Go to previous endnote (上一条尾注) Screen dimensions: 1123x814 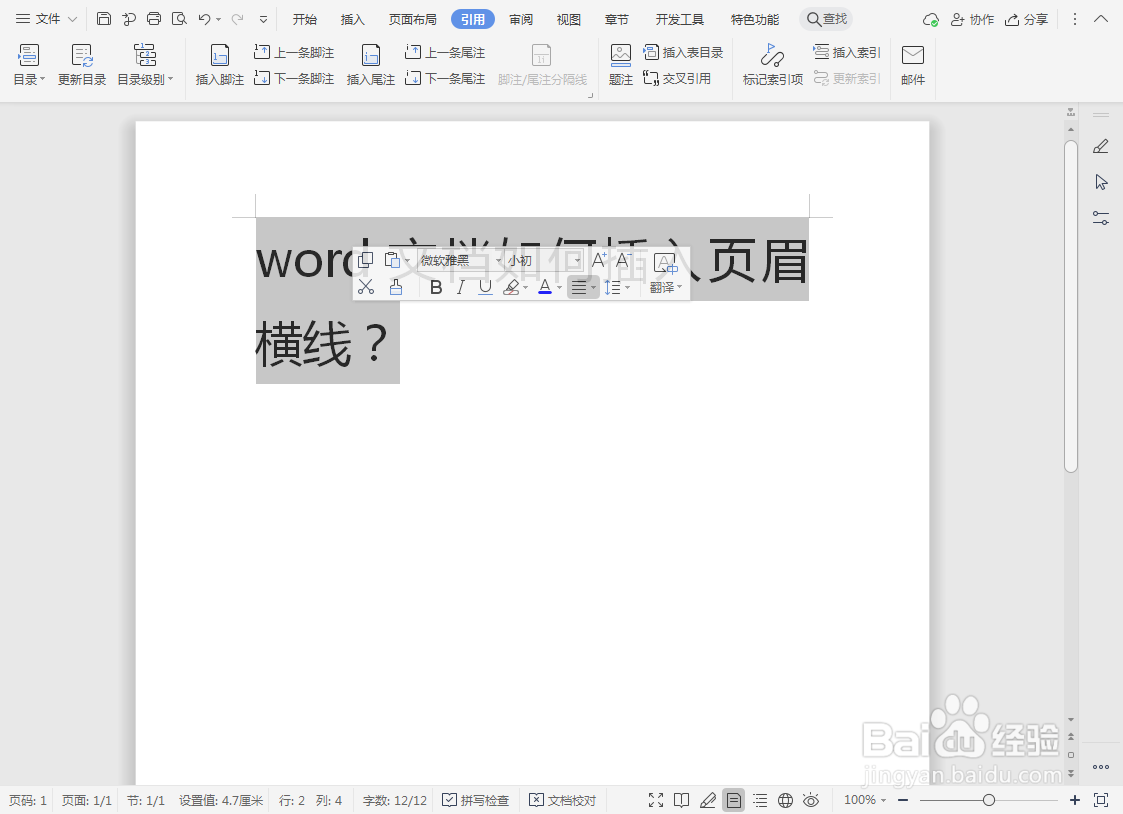coord(445,52)
